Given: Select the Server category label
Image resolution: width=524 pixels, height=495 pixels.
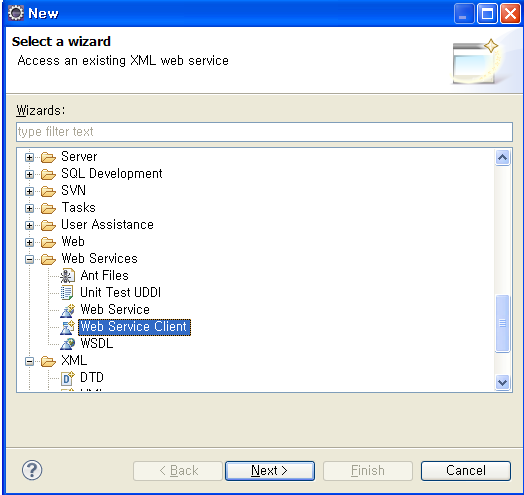Looking at the screenshot, I should click(x=79, y=157).
